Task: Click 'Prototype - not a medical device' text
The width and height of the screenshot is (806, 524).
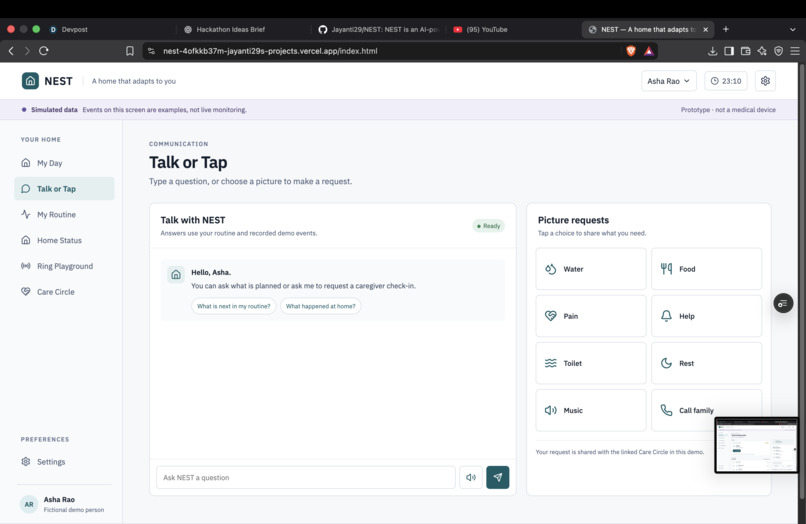Action: (x=728, y=110)
